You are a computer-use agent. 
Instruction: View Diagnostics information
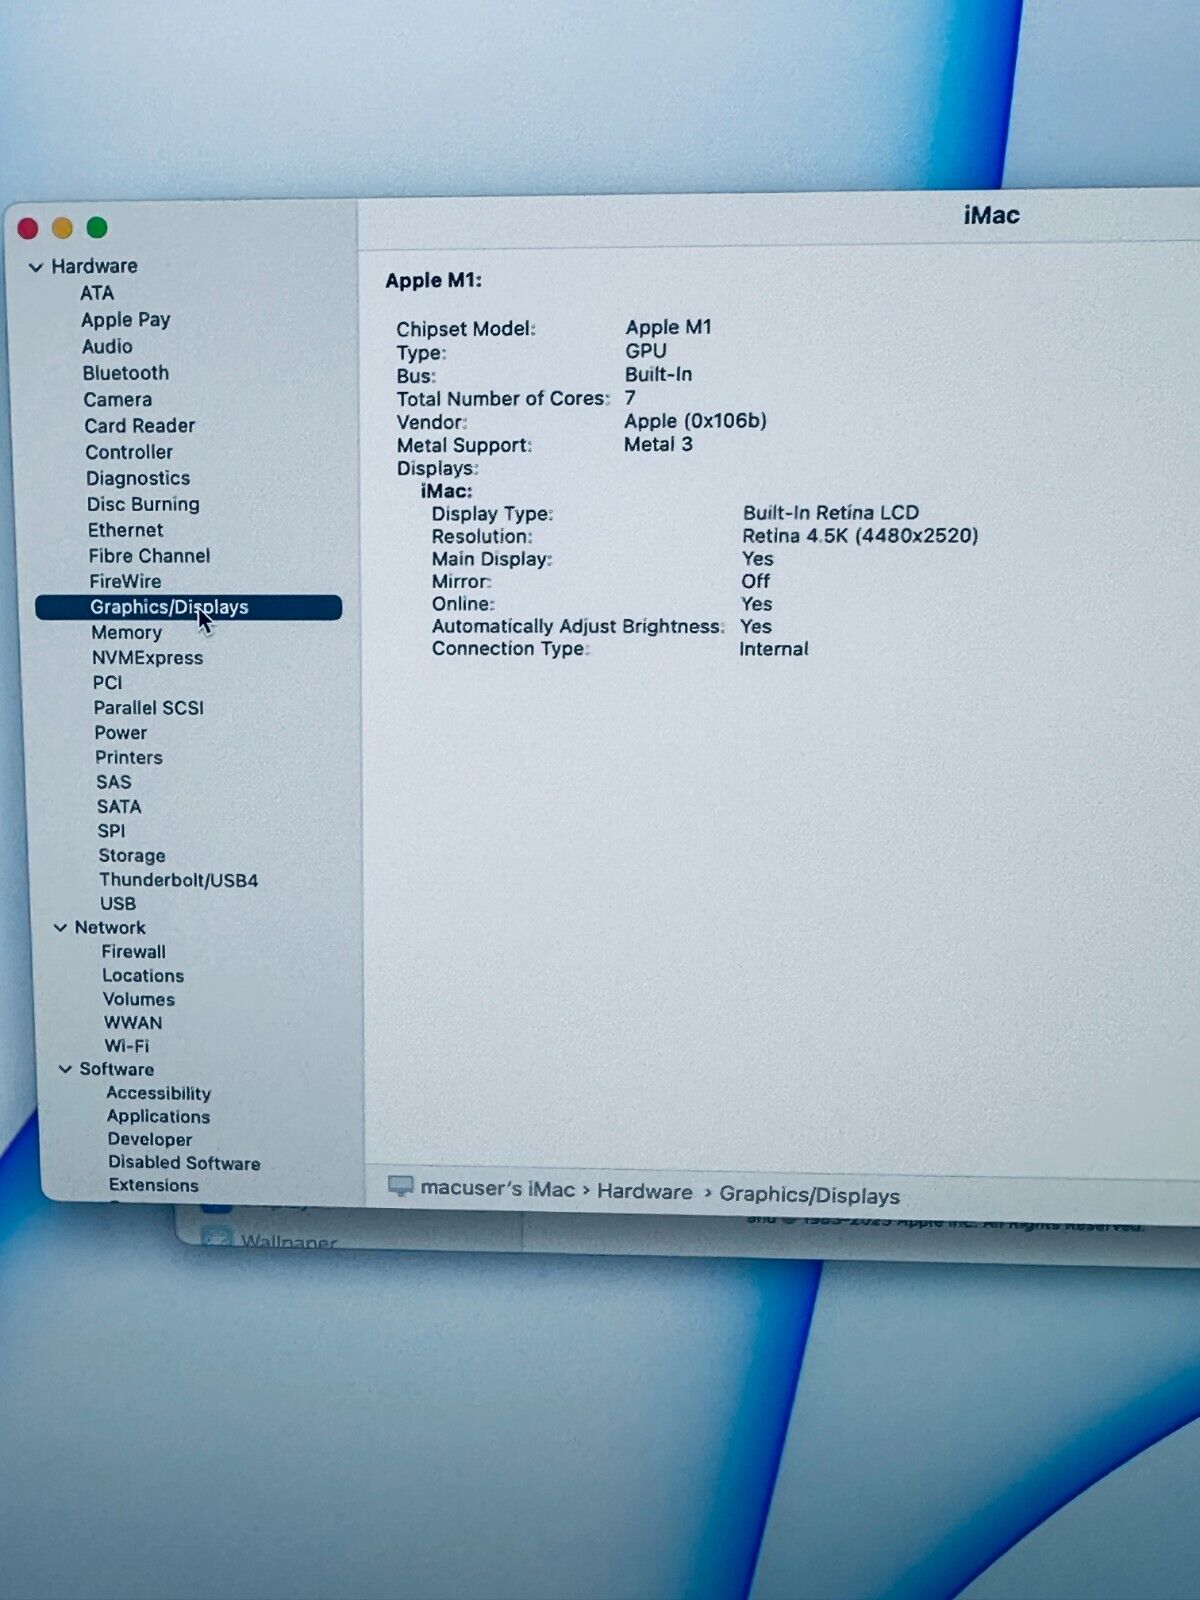pyautogui.click(x=137, y=478)
